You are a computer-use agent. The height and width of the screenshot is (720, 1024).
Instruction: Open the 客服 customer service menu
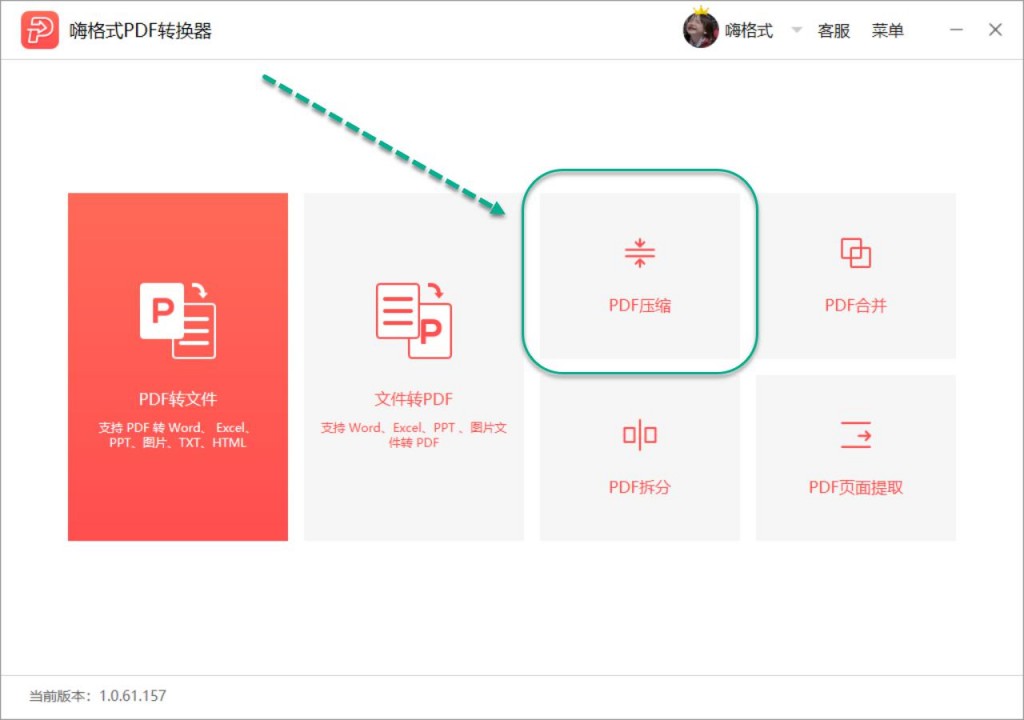coord(833,31)
